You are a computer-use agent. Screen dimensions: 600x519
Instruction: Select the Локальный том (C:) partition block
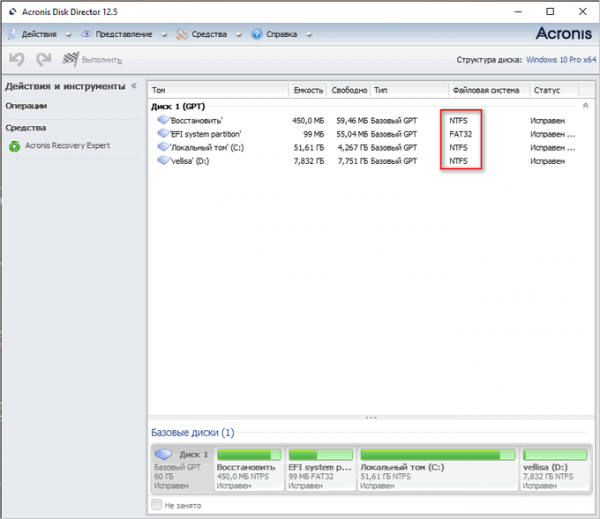coord(438,469)
